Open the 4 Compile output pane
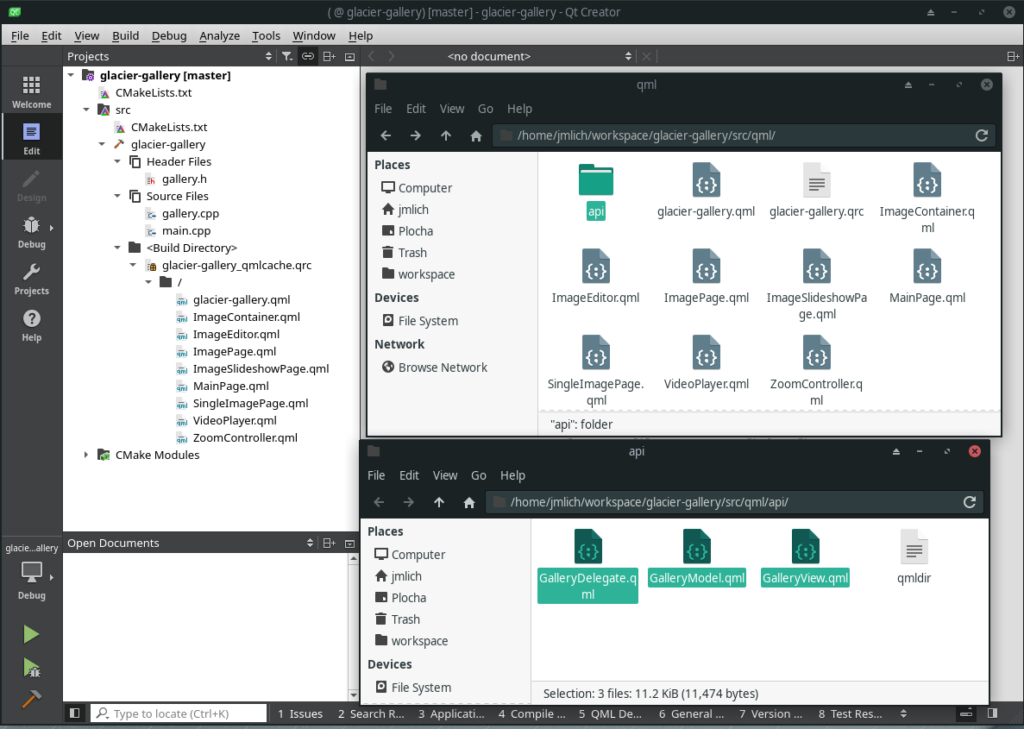Image resolution: width=1024 pixels, height=729 pixels. pyautogui.click(x=532, y=713)
